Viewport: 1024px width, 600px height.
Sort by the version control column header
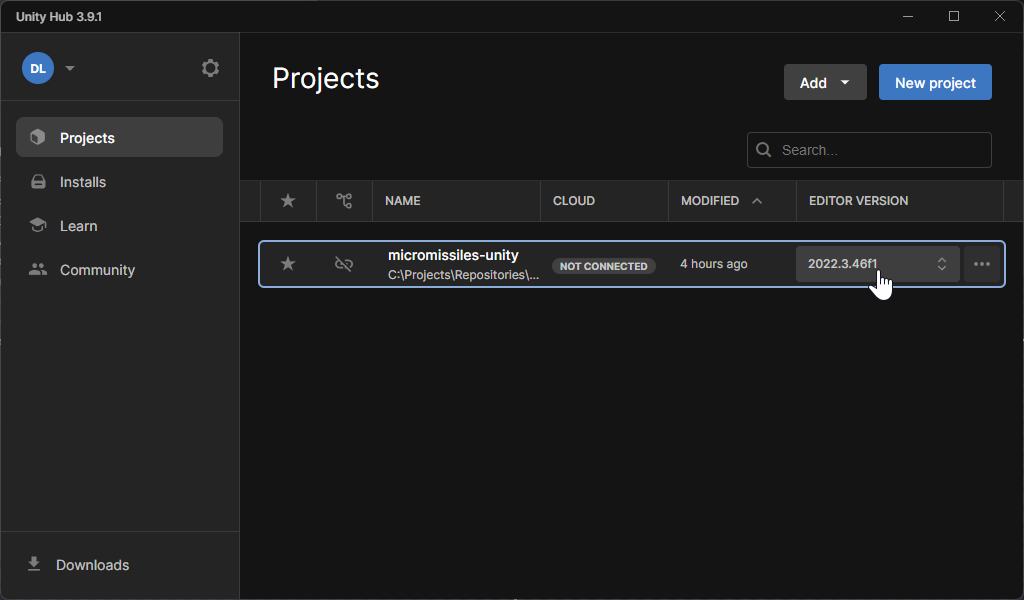(344, 200)
